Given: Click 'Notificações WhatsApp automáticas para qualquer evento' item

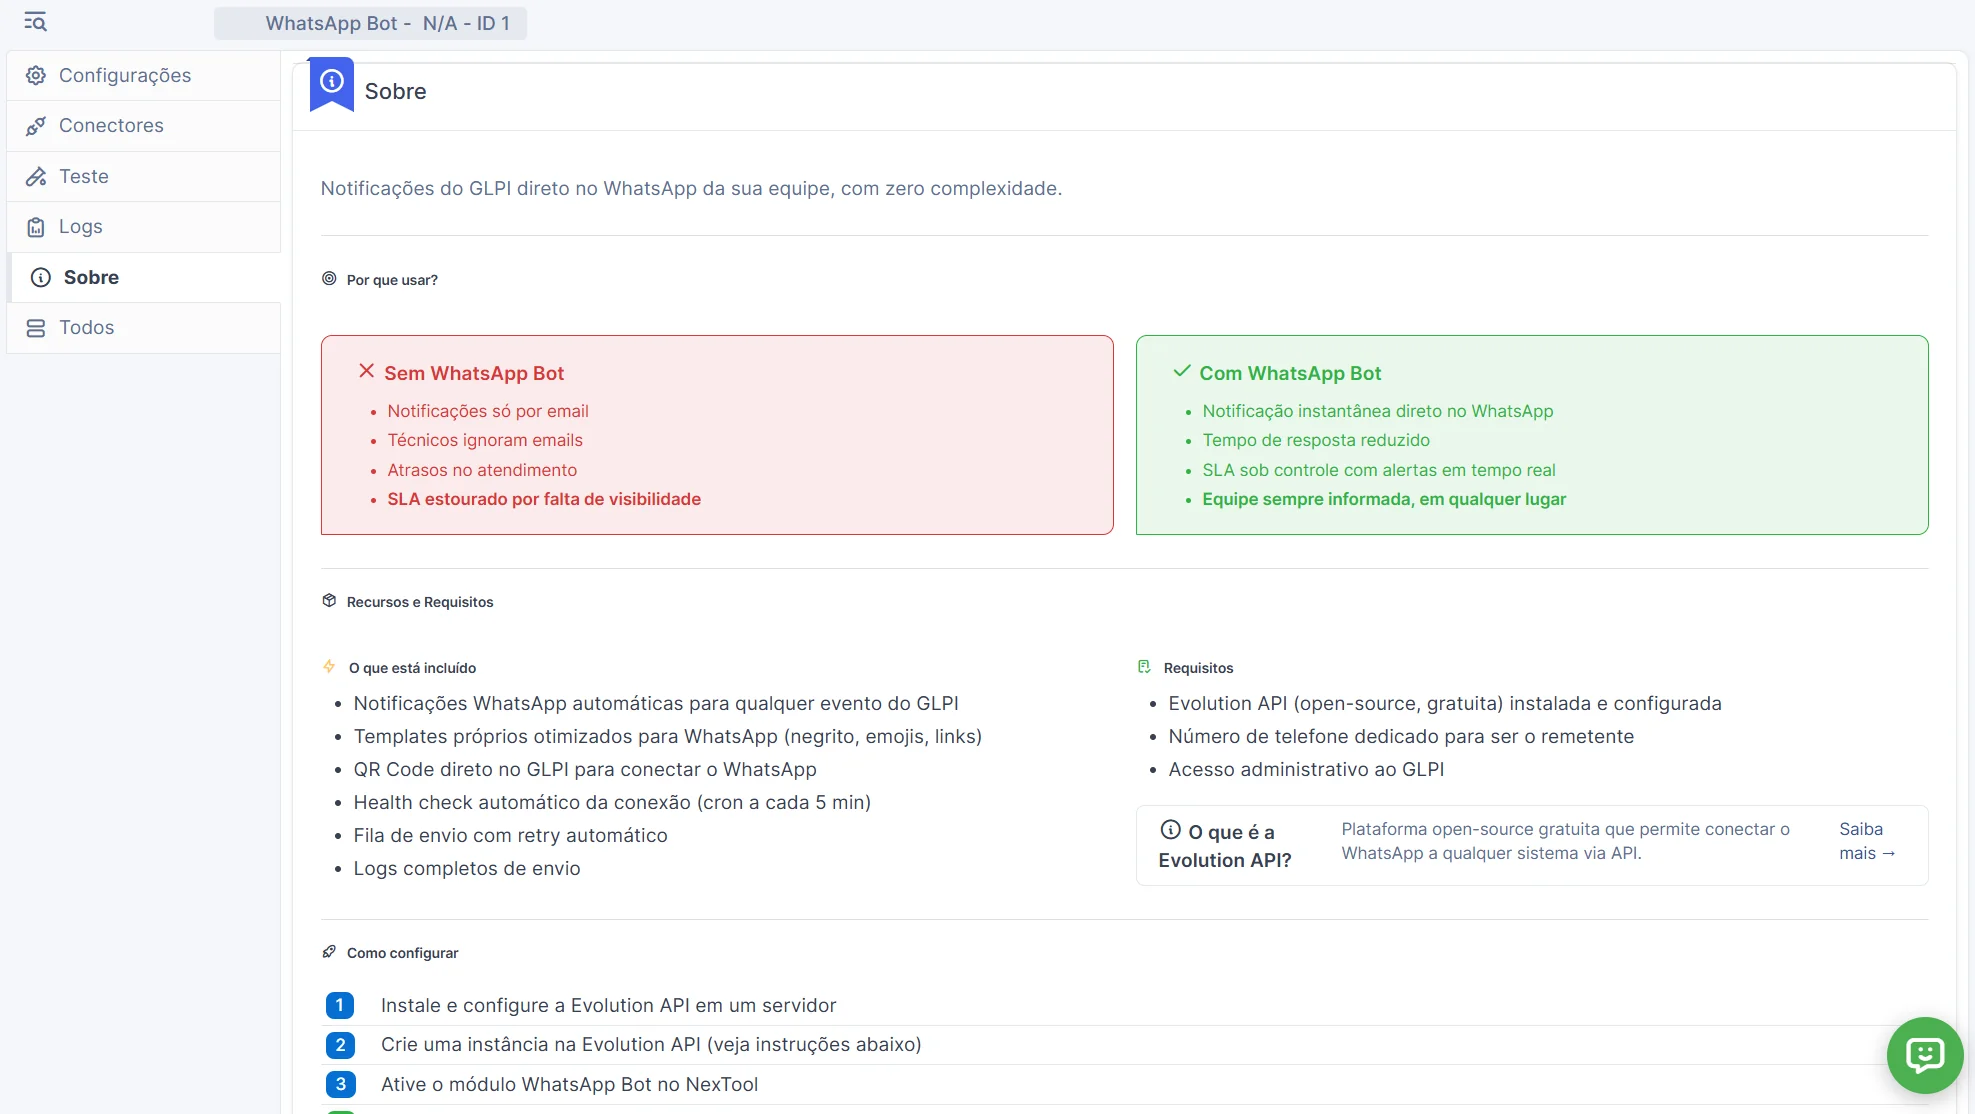Looking at the screenshot, I should [656, 704].
